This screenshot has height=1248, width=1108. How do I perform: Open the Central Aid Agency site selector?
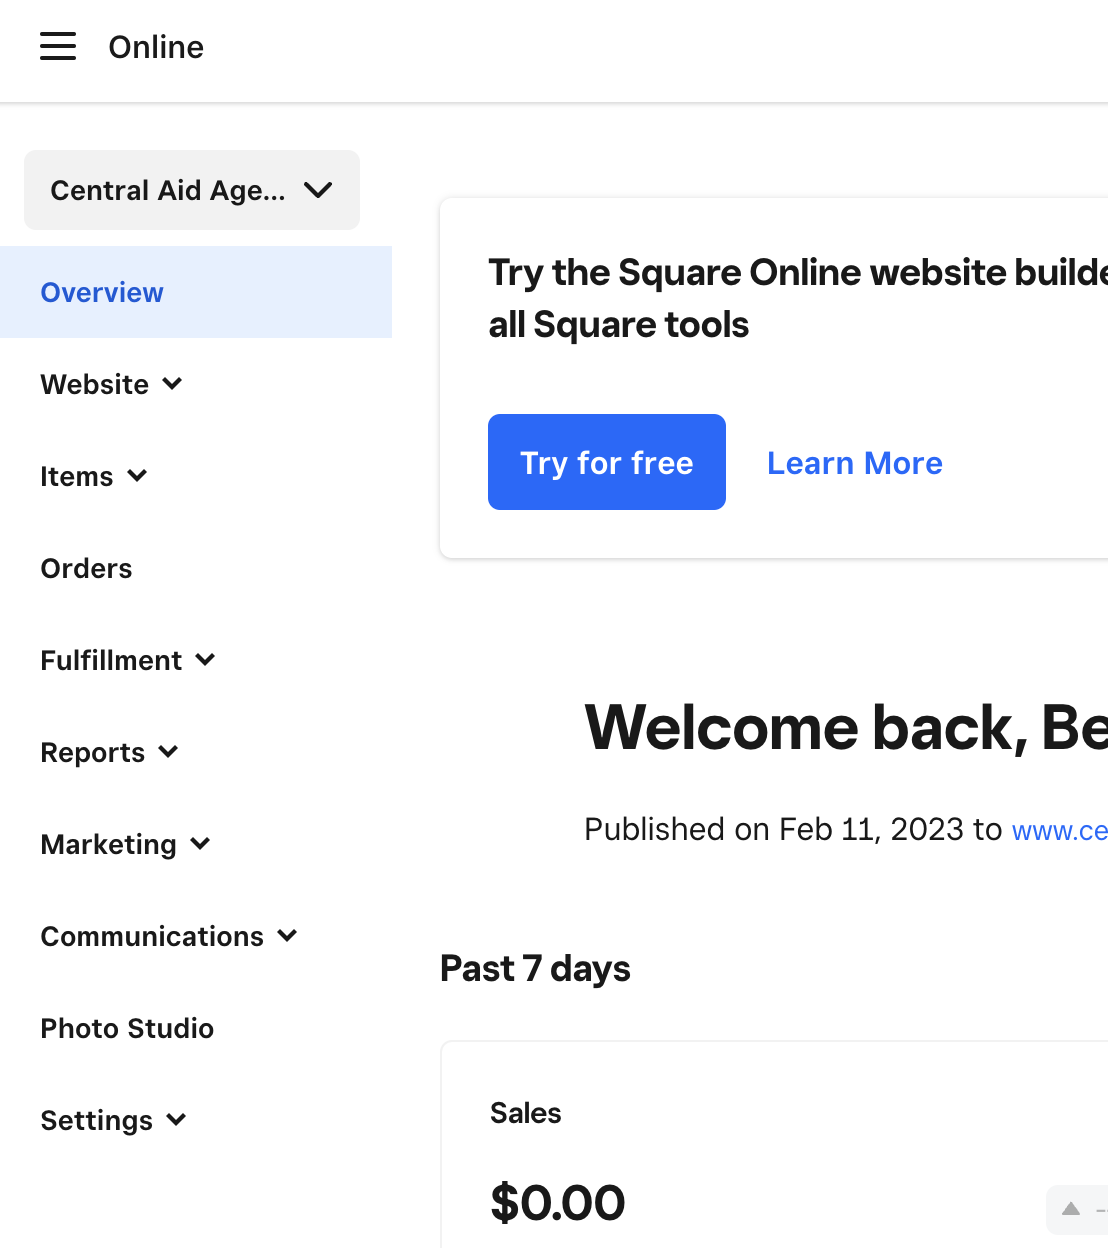coord(191,190)
